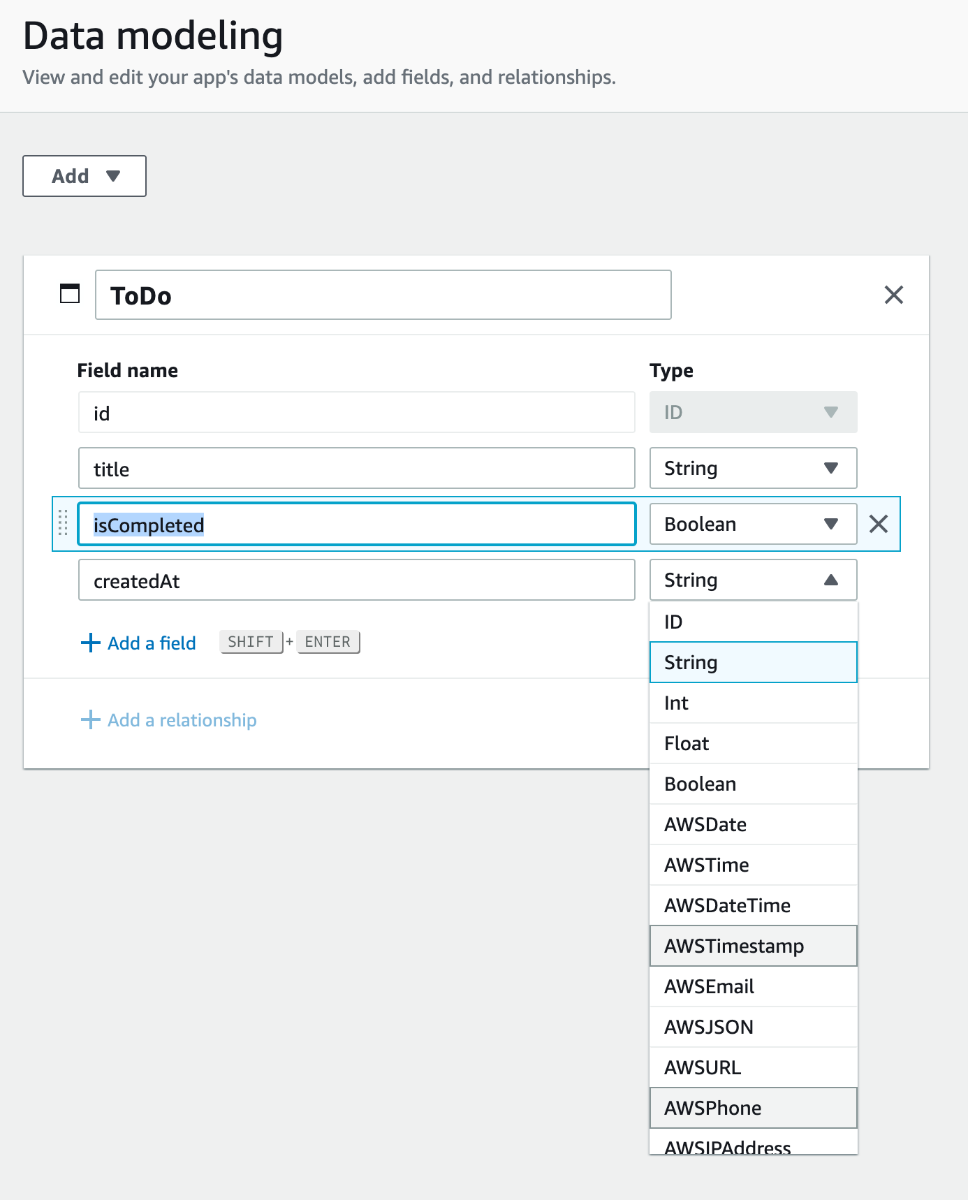Click the ToDo model table icon
This screenshot has height=1200, width=968.
point(70,293)
